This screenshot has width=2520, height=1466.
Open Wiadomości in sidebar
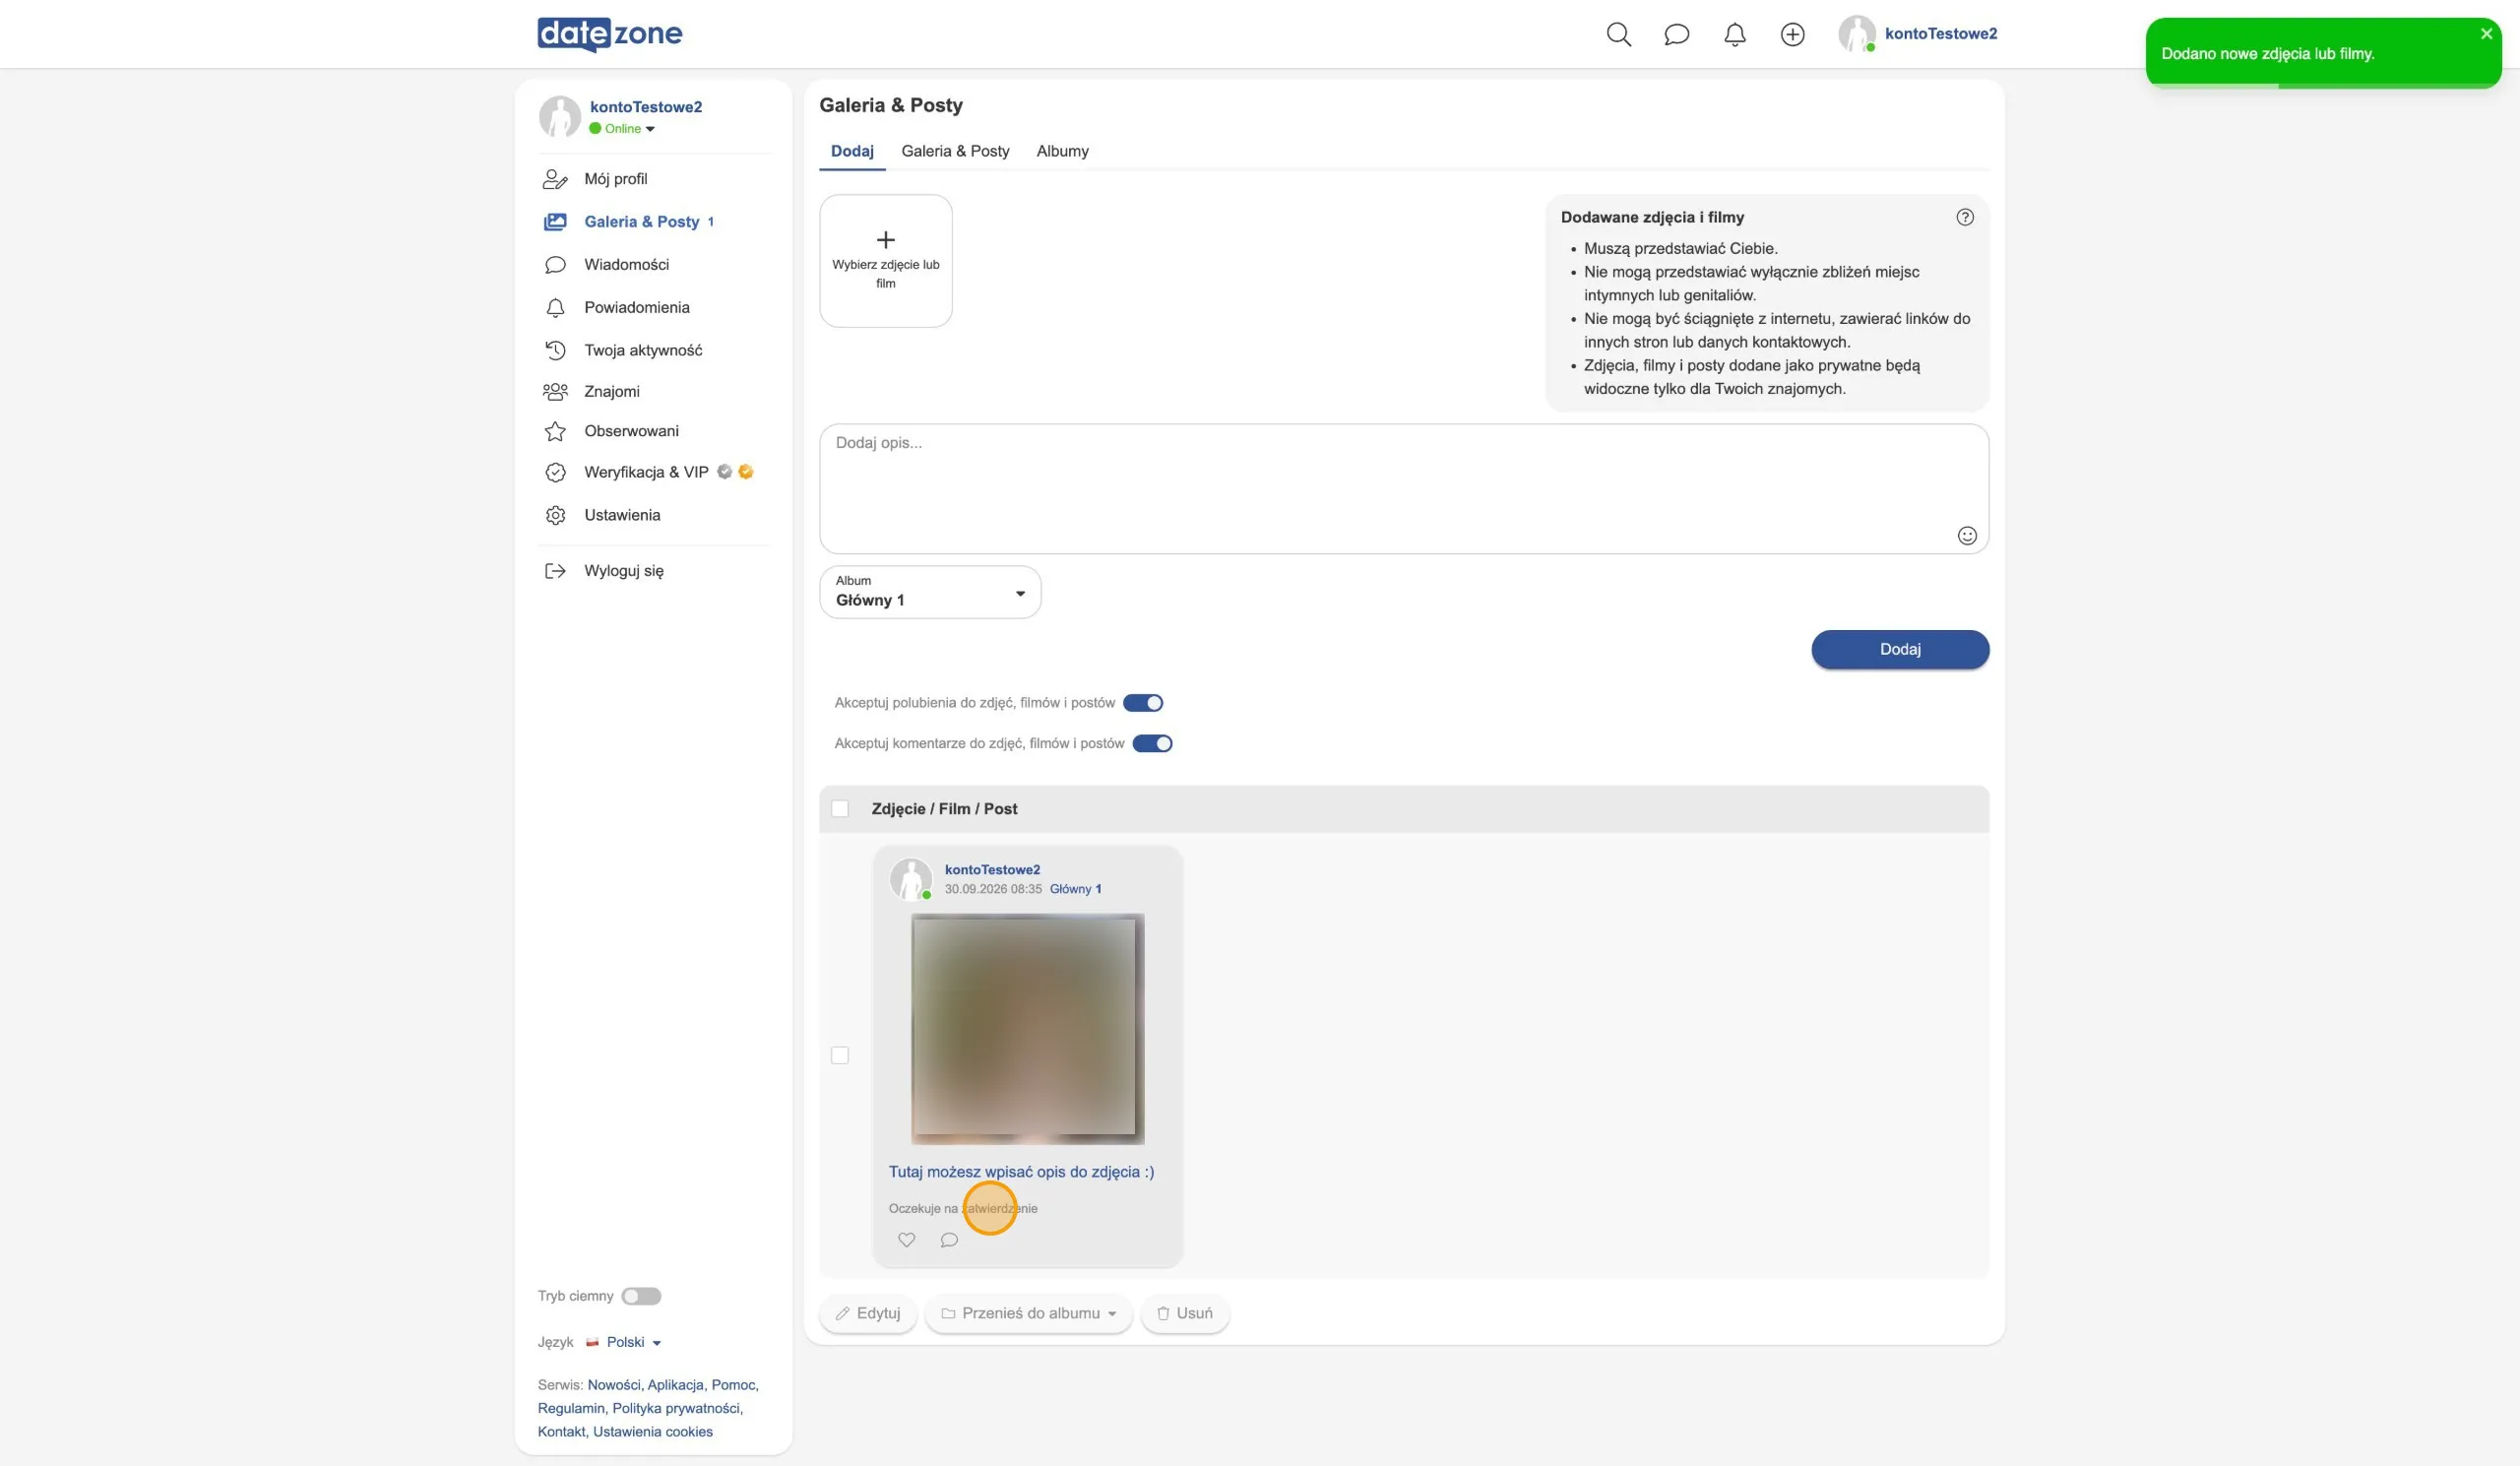626,264
